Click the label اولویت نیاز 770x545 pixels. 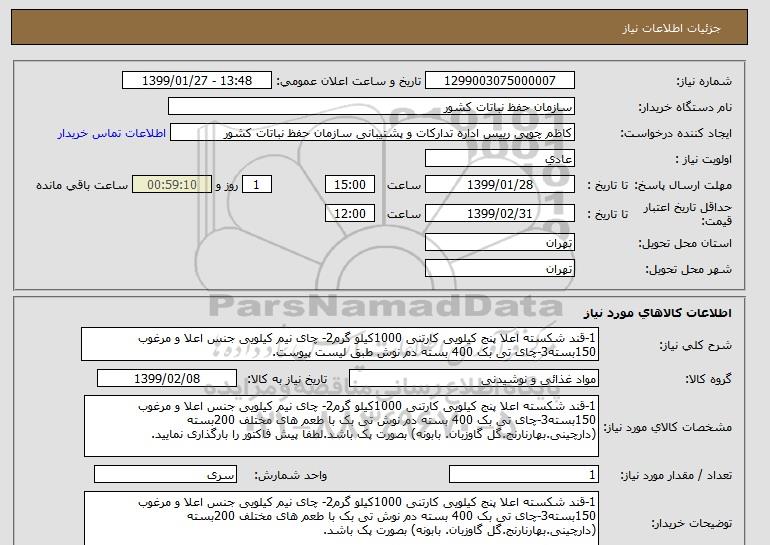[703, 159]
